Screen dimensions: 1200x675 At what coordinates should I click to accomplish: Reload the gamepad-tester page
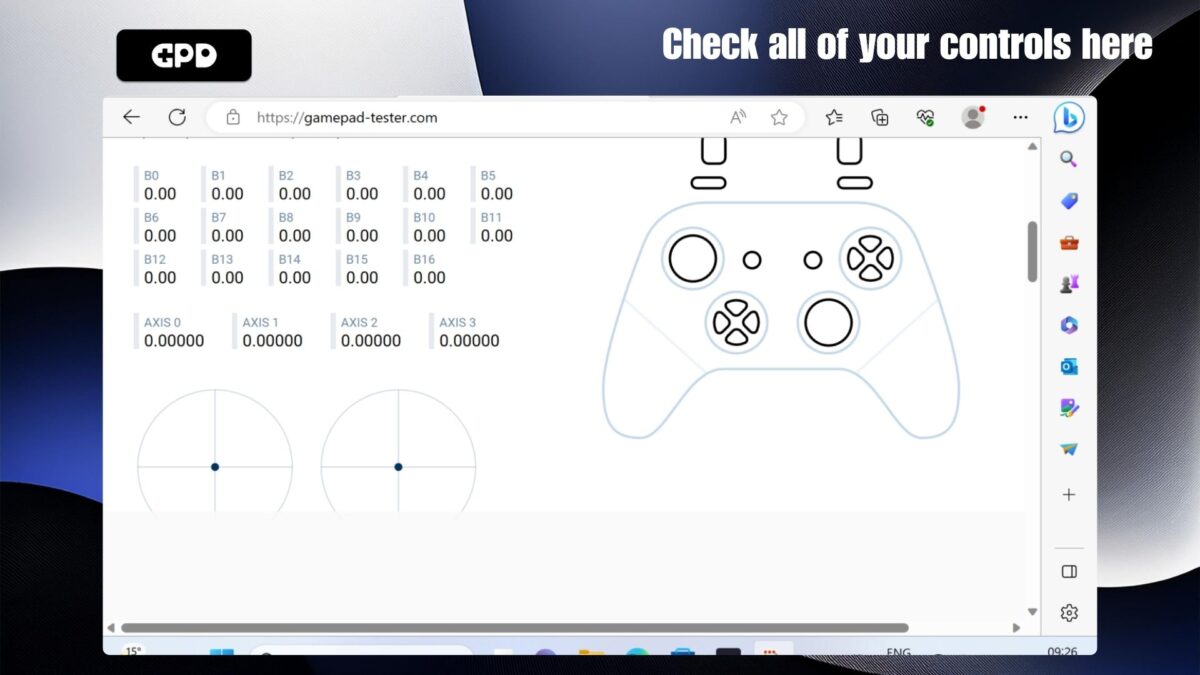point(177,117)
